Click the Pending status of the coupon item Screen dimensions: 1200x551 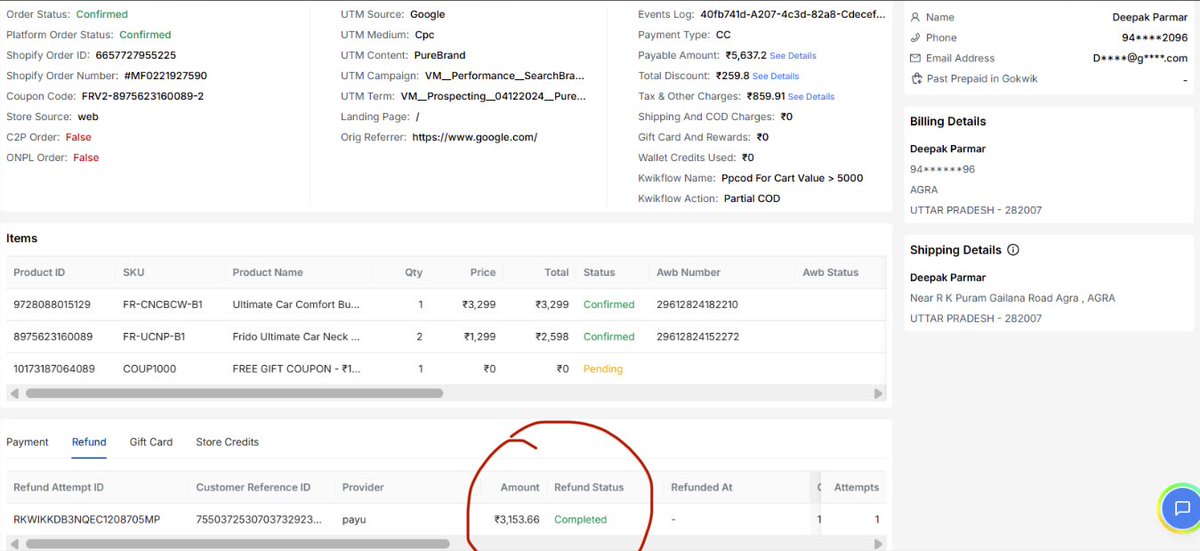pos(603,369)
